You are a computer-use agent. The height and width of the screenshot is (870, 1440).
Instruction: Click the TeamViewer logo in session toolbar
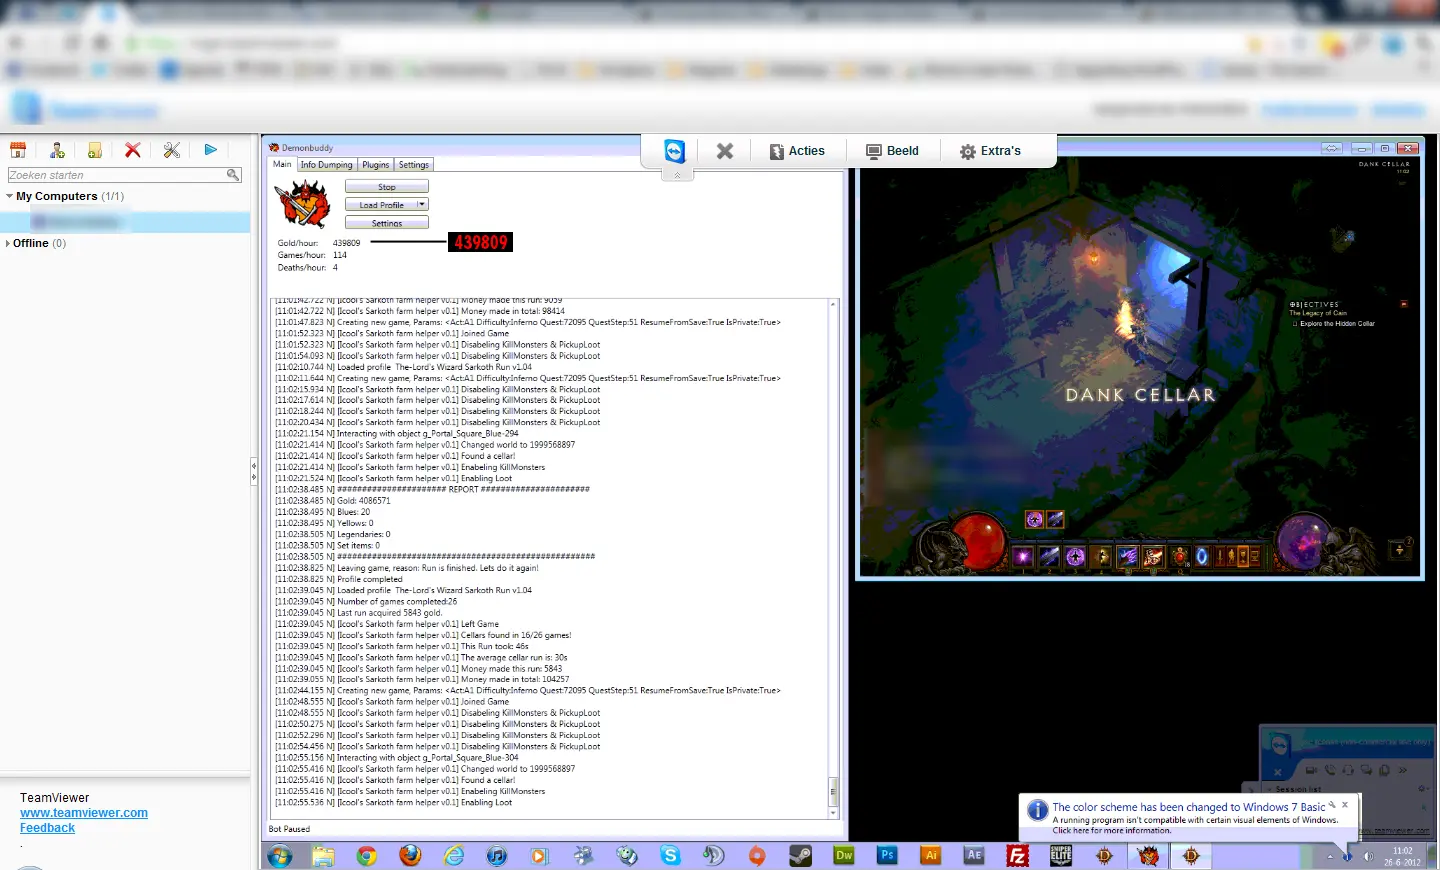674,151
